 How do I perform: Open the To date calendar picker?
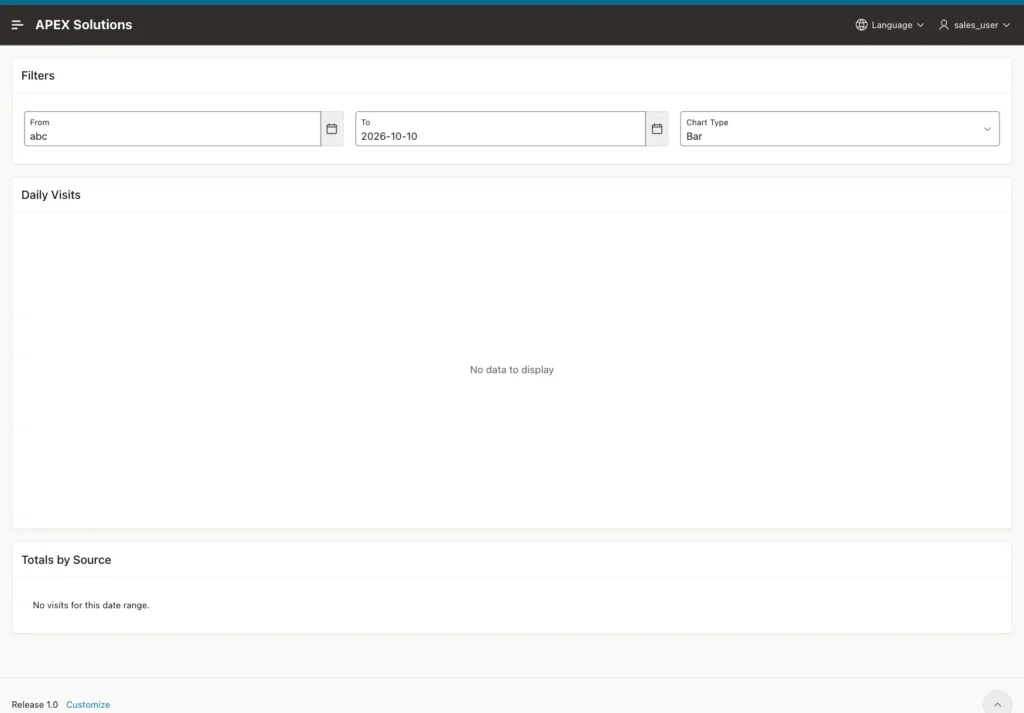click(x=657, y=129)
